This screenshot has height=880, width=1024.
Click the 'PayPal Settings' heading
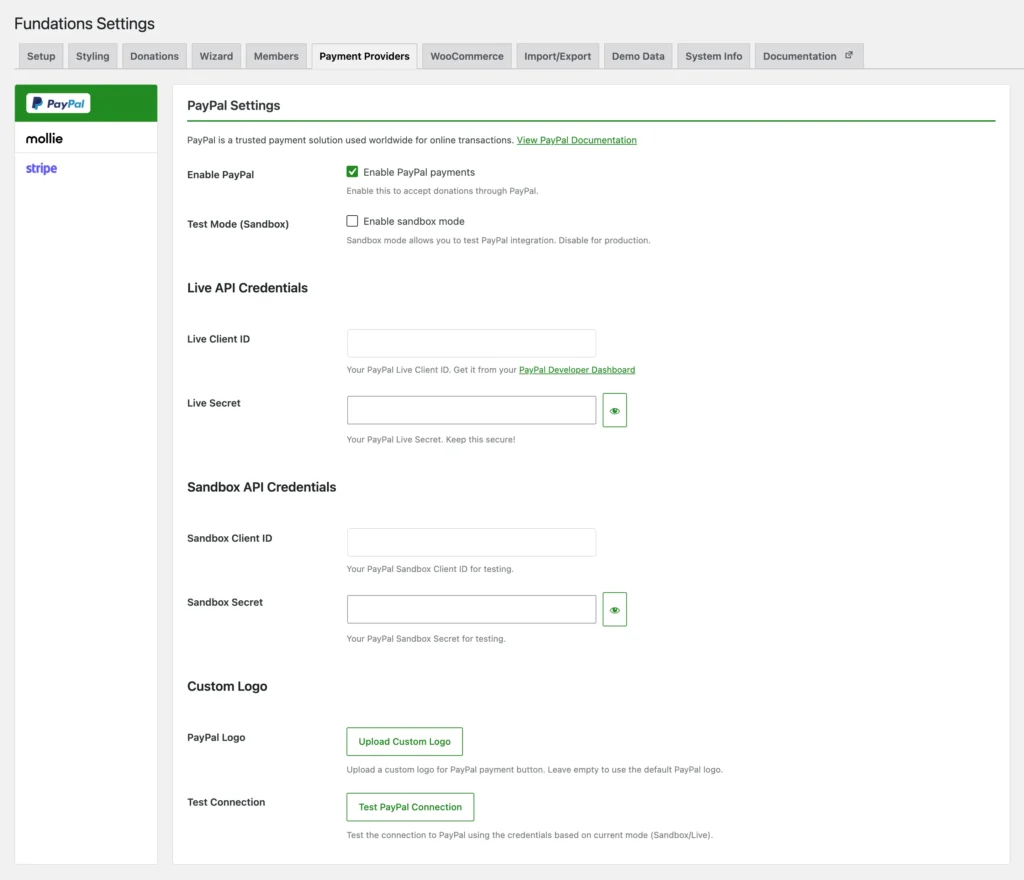234,105
